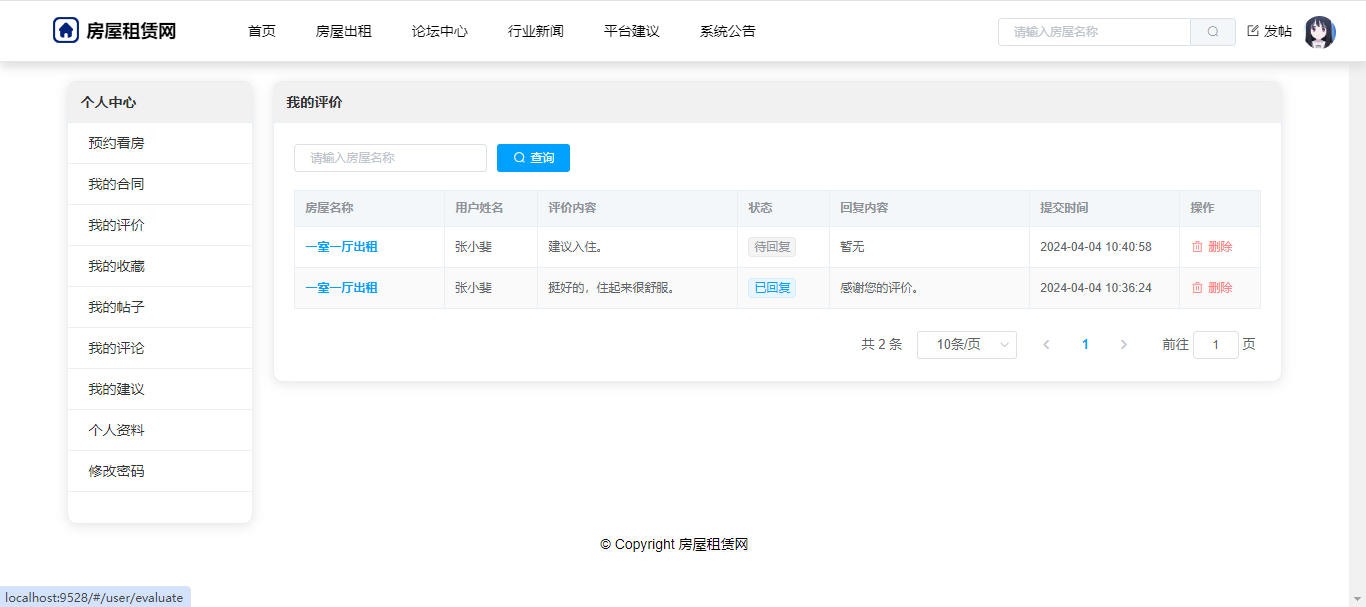Select 预约看房 in sidebar
This screenshot has width=1366, height=607.
(x=116, y=143)
